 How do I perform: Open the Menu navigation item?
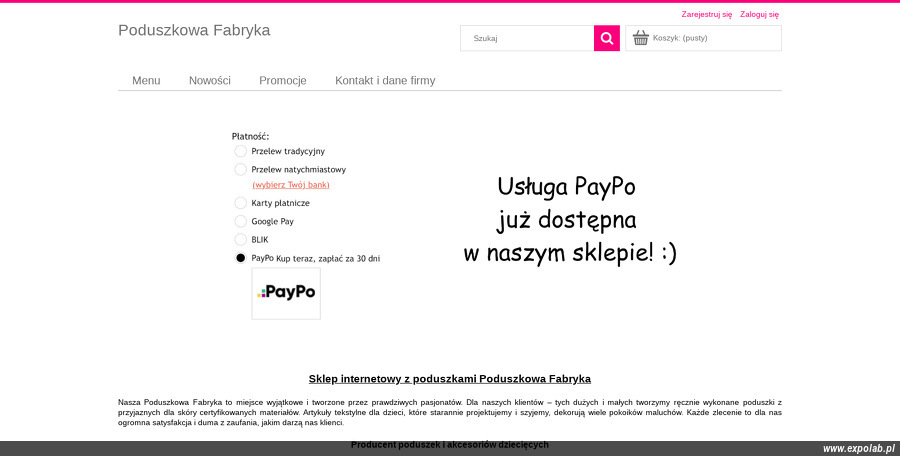[146, 80]
